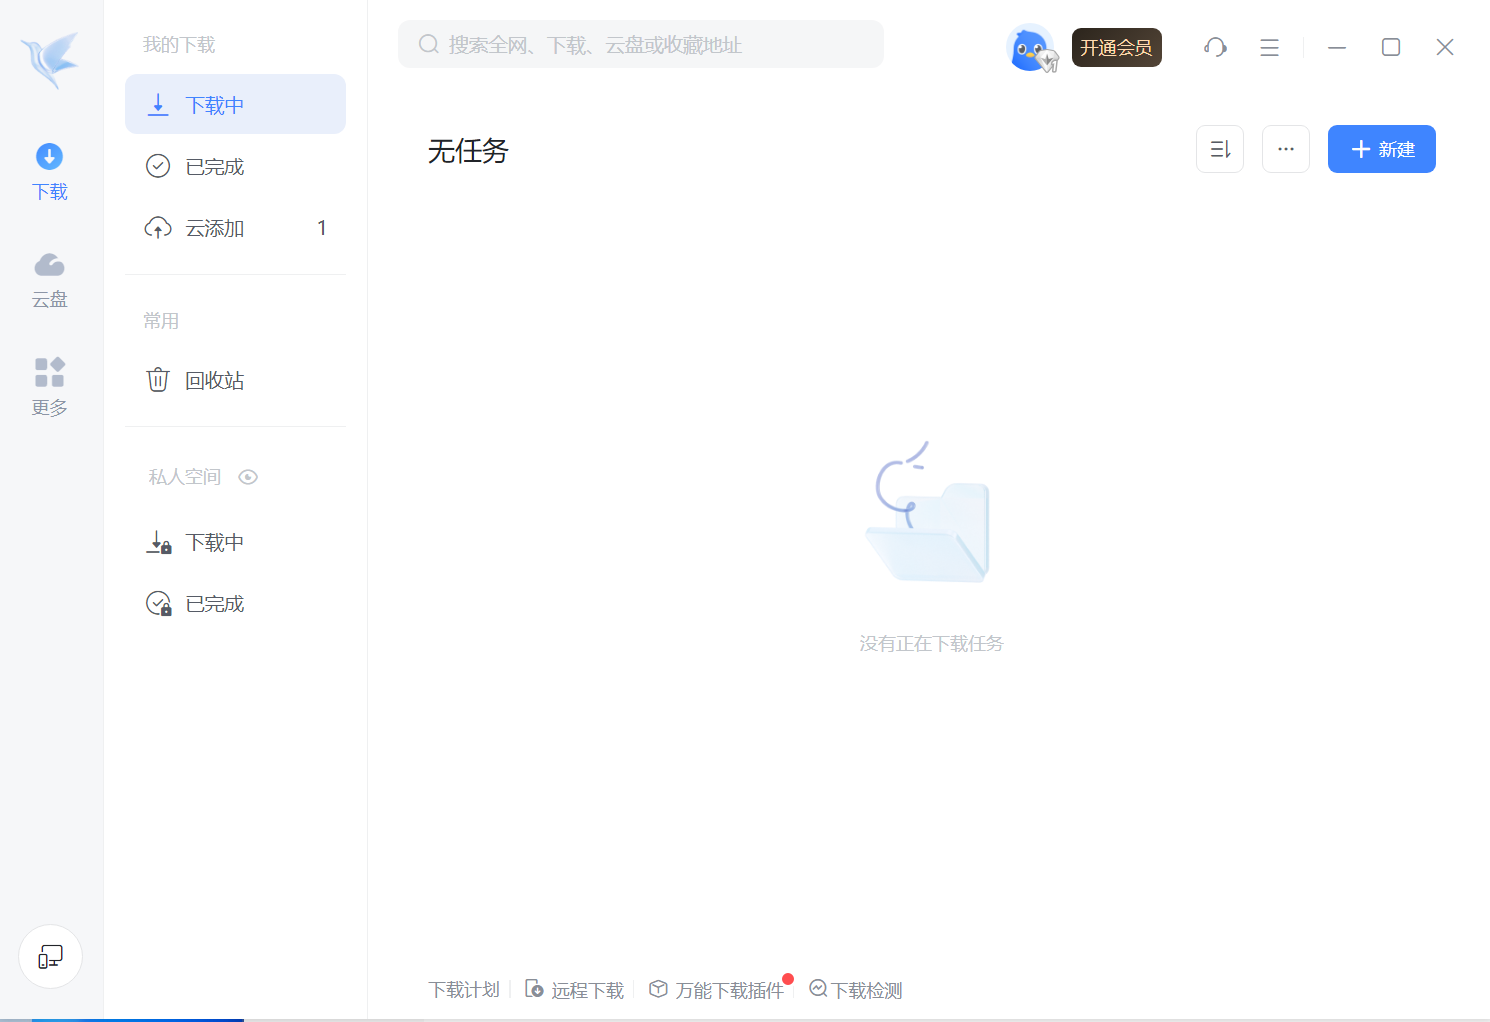Viewport: 1490px width, 1022px height.
Task: Click the 私人空间 label
Action: click(185, 477)
